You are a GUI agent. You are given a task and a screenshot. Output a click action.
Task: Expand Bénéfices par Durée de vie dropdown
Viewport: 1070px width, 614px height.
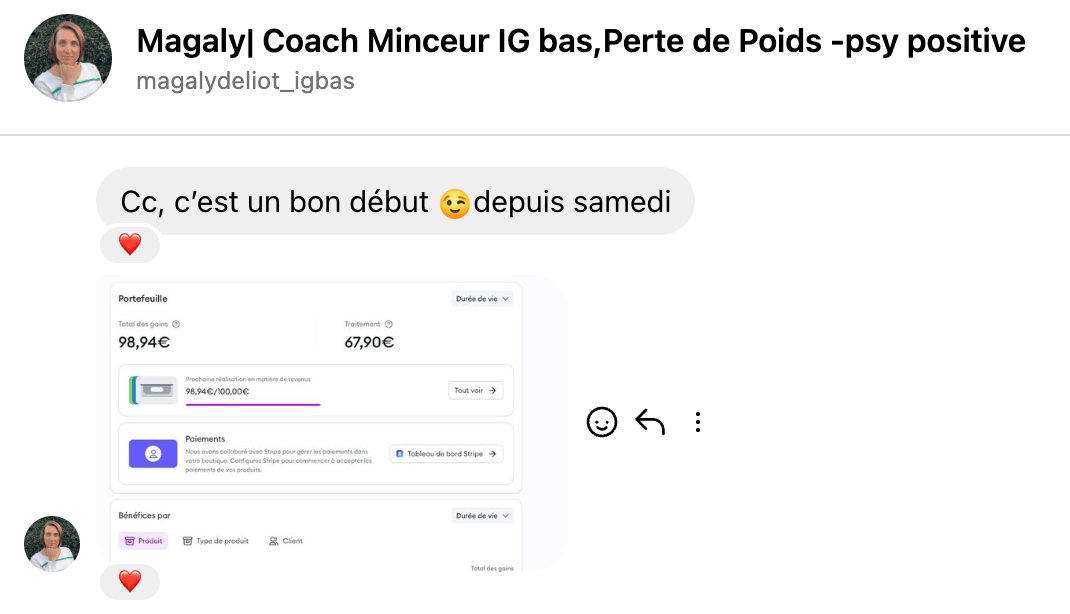tap(482, 516)
